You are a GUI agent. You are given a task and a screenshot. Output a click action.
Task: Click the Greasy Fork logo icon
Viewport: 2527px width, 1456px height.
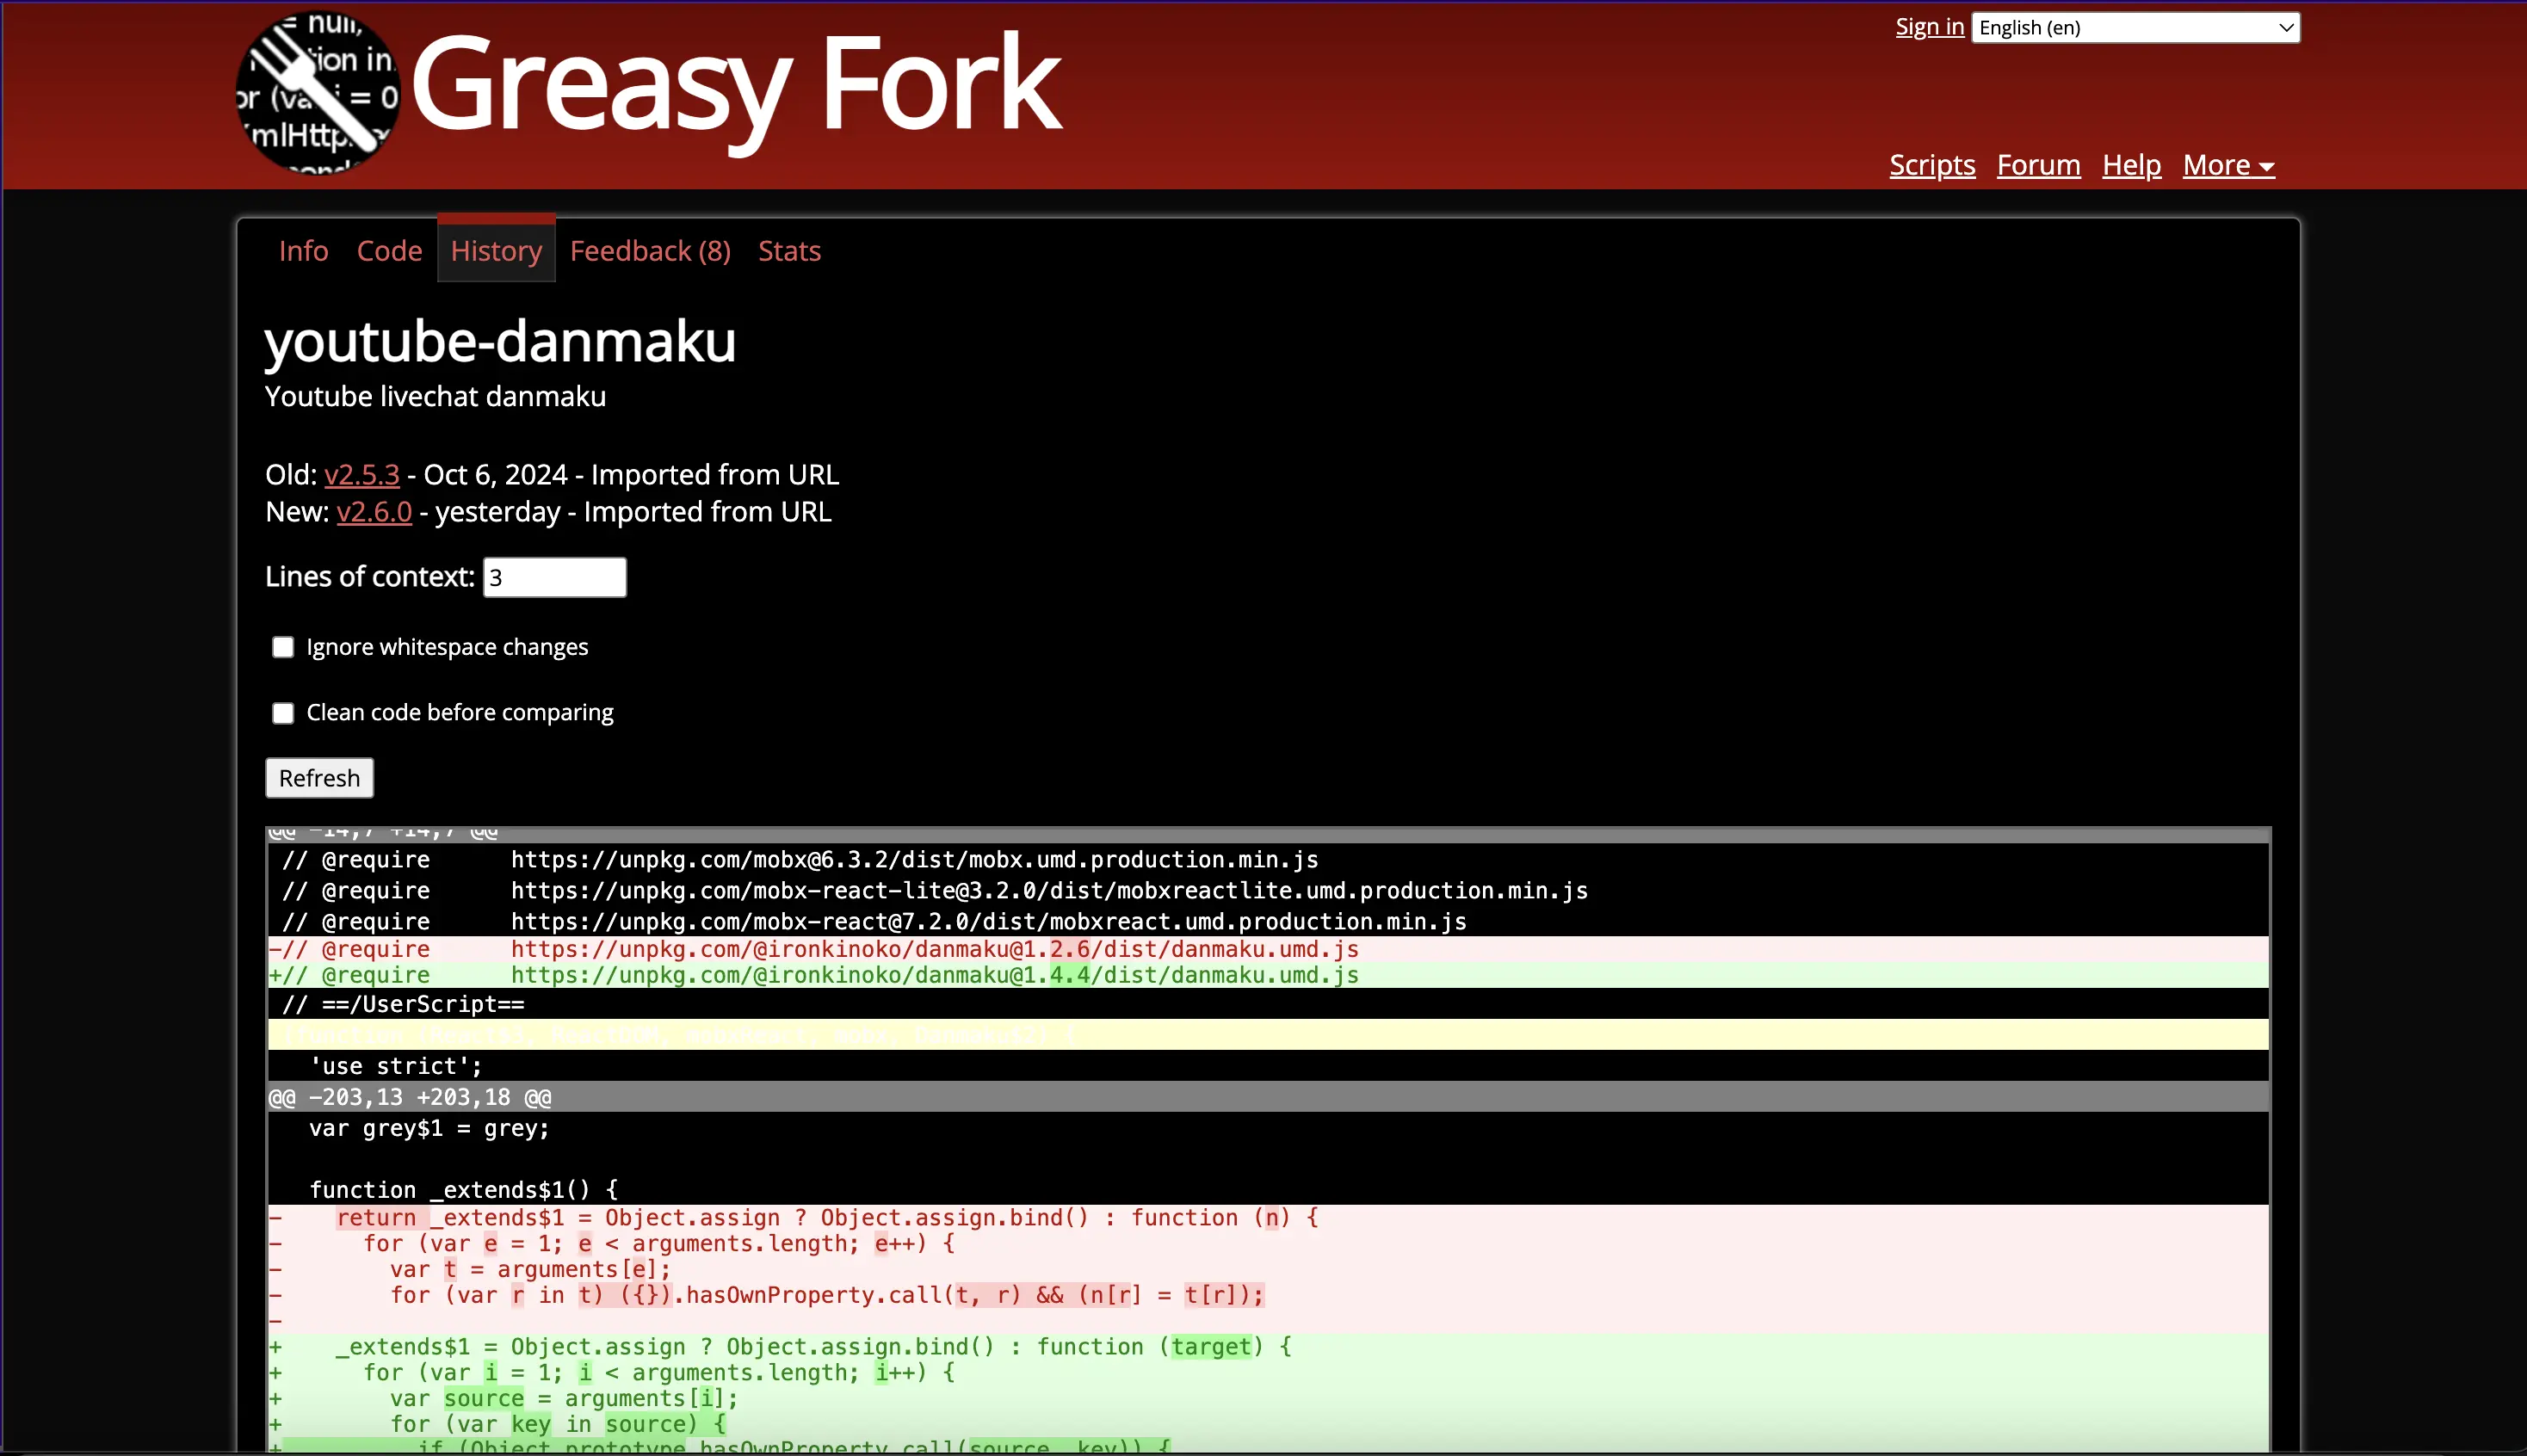point(318,92)
